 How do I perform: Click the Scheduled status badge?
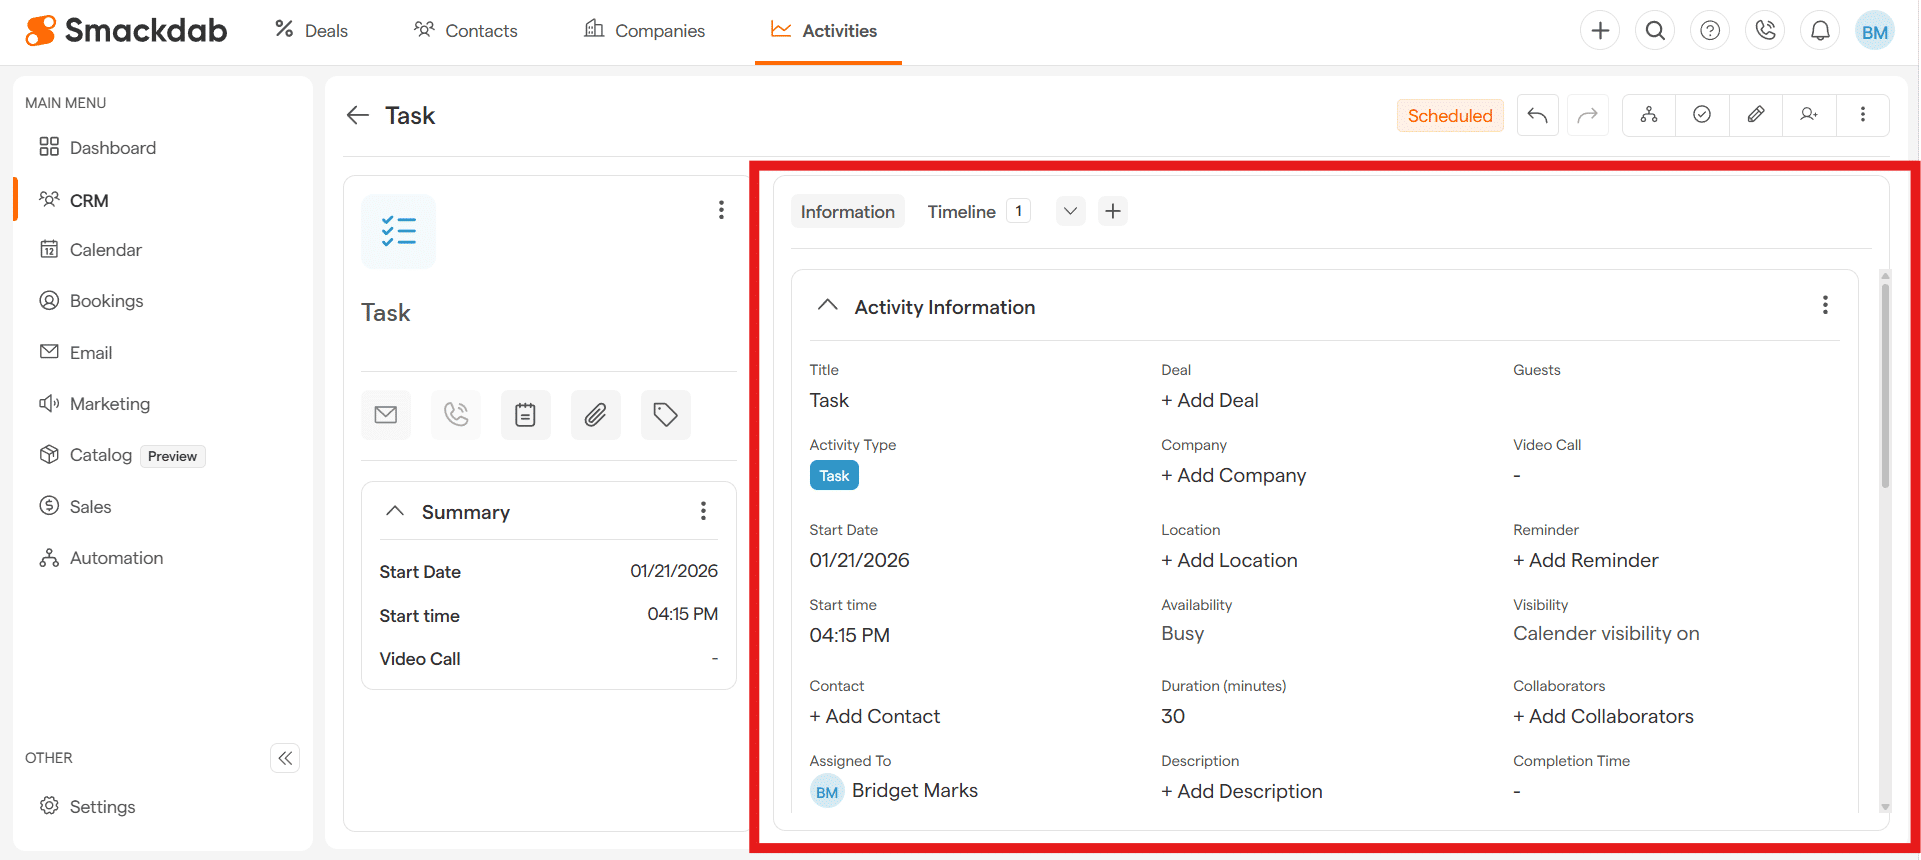pos(1449,116)
